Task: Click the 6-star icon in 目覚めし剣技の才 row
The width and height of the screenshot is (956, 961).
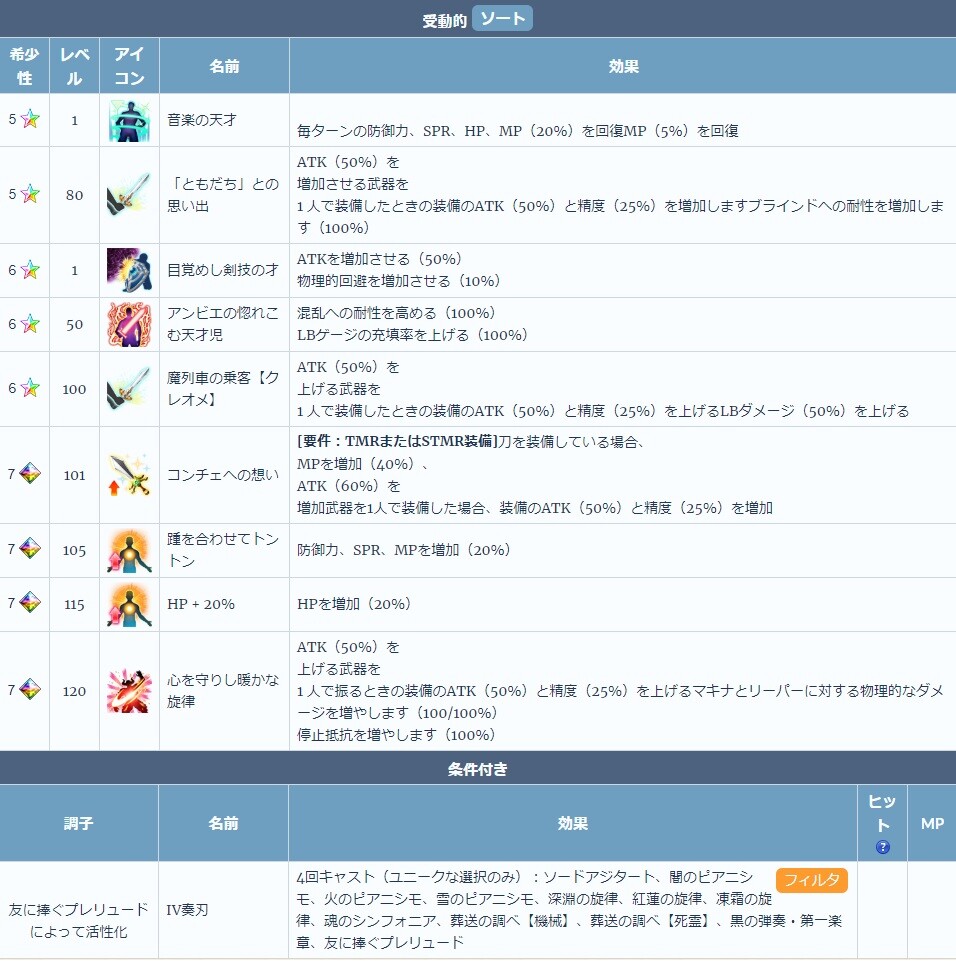Action: tap(30, 270)
